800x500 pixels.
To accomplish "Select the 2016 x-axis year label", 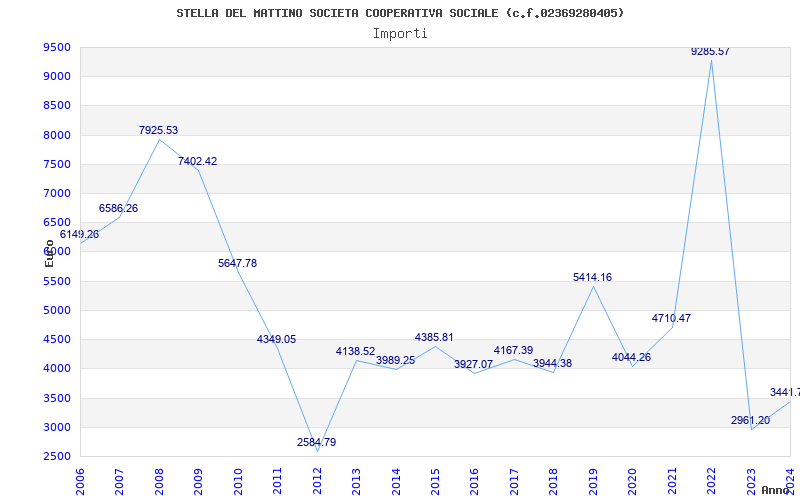I will [x=474, y=482].
